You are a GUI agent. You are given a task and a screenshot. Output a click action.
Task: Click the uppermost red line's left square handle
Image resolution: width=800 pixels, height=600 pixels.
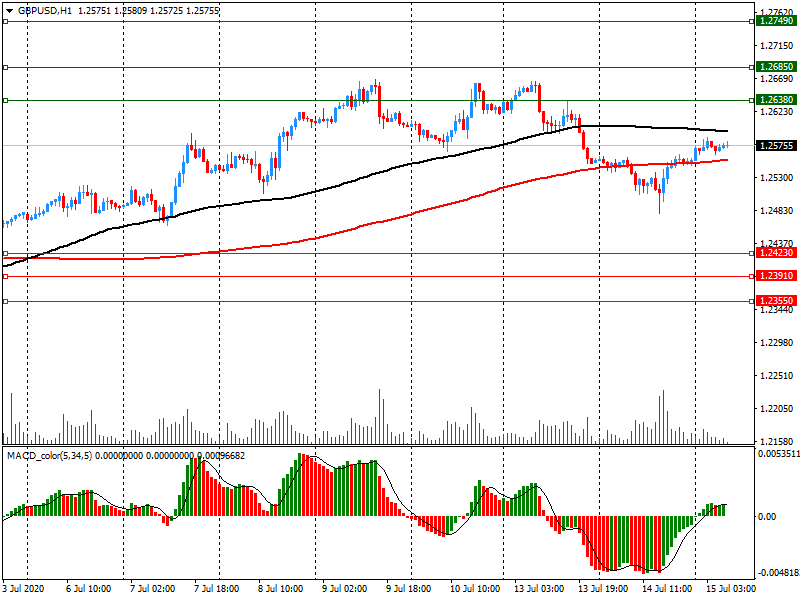pos(5,254)
